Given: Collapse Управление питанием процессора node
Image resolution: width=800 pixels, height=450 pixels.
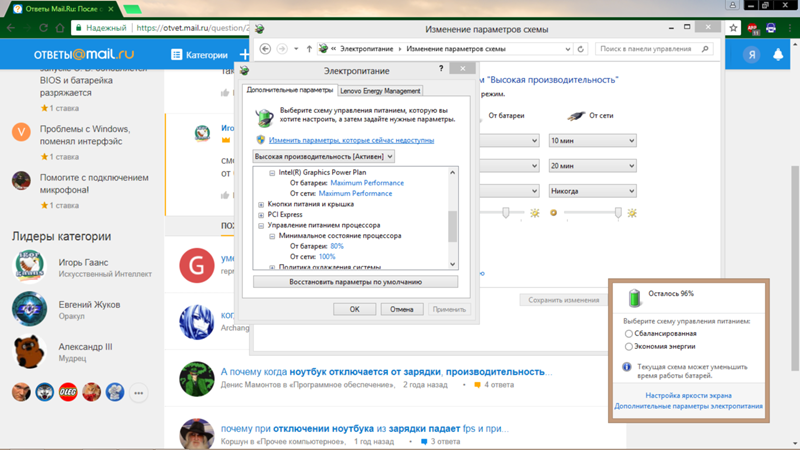Looking at the screenshot, I should (261, 226).
